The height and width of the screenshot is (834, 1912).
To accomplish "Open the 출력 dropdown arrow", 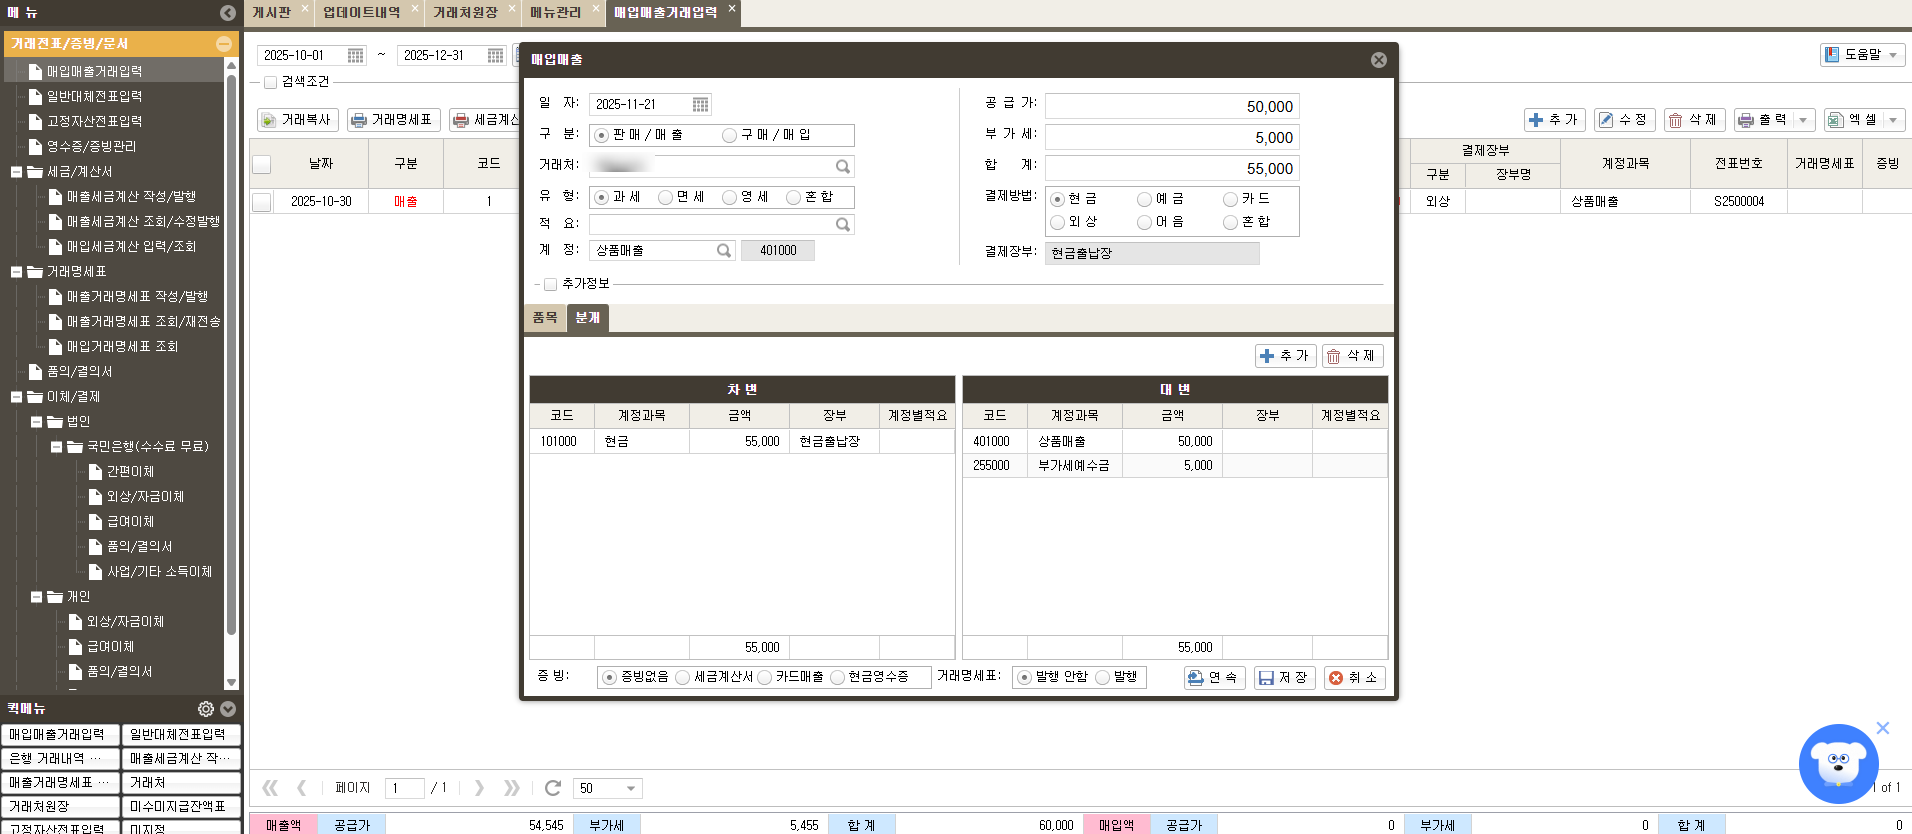I will pos(1803,120).
